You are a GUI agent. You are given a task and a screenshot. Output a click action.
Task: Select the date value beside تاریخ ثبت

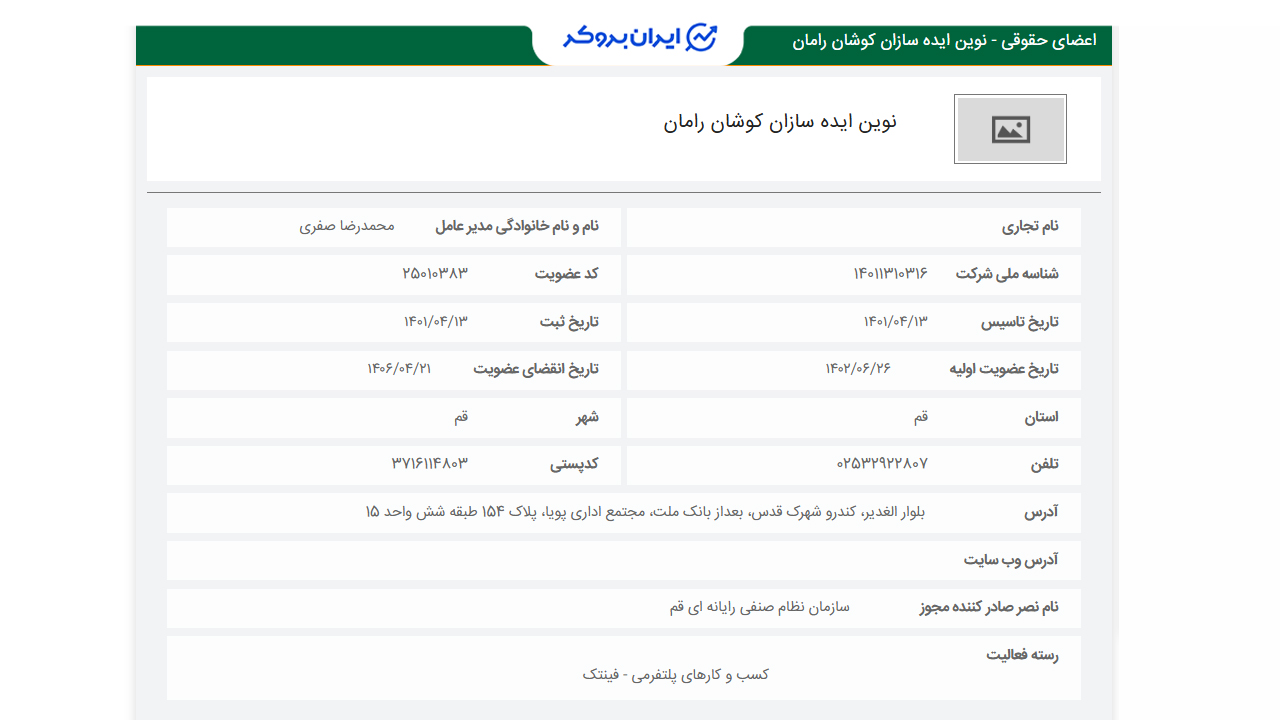pos(436,322)
